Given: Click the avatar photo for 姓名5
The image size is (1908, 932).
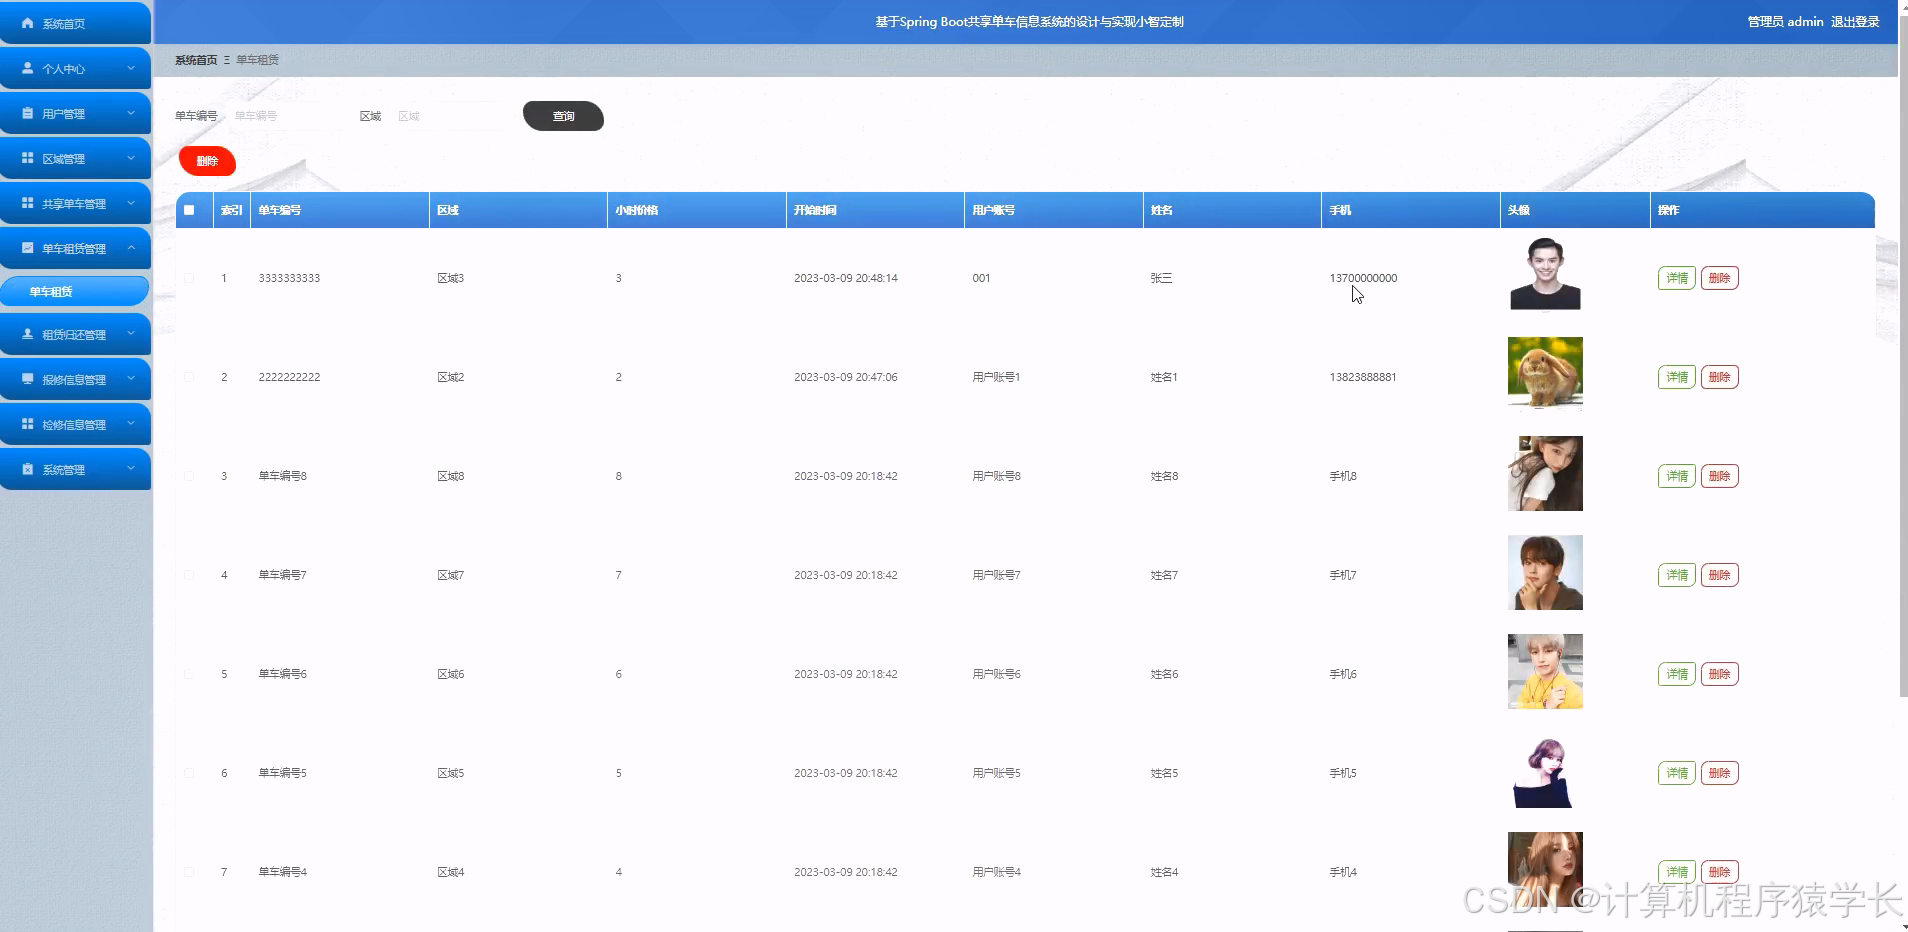Looking at the screenshot, I should pos(1545,770).
